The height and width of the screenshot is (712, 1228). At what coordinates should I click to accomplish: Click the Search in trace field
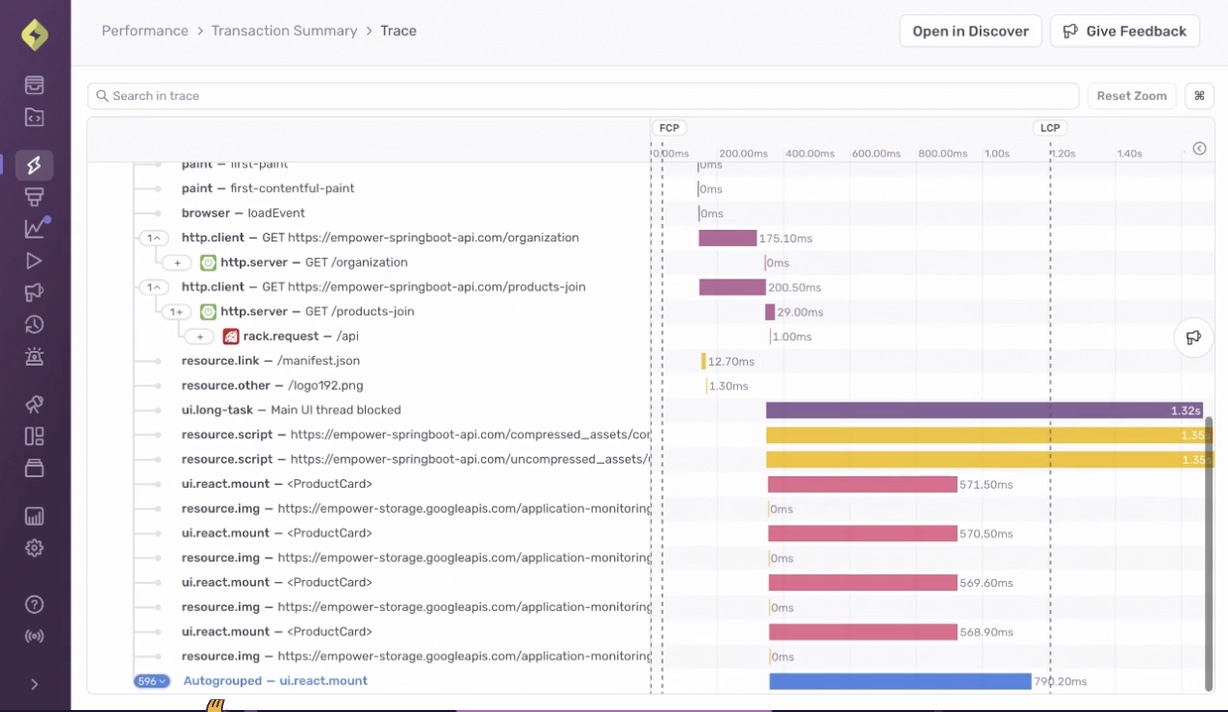[x=583, y=96]
